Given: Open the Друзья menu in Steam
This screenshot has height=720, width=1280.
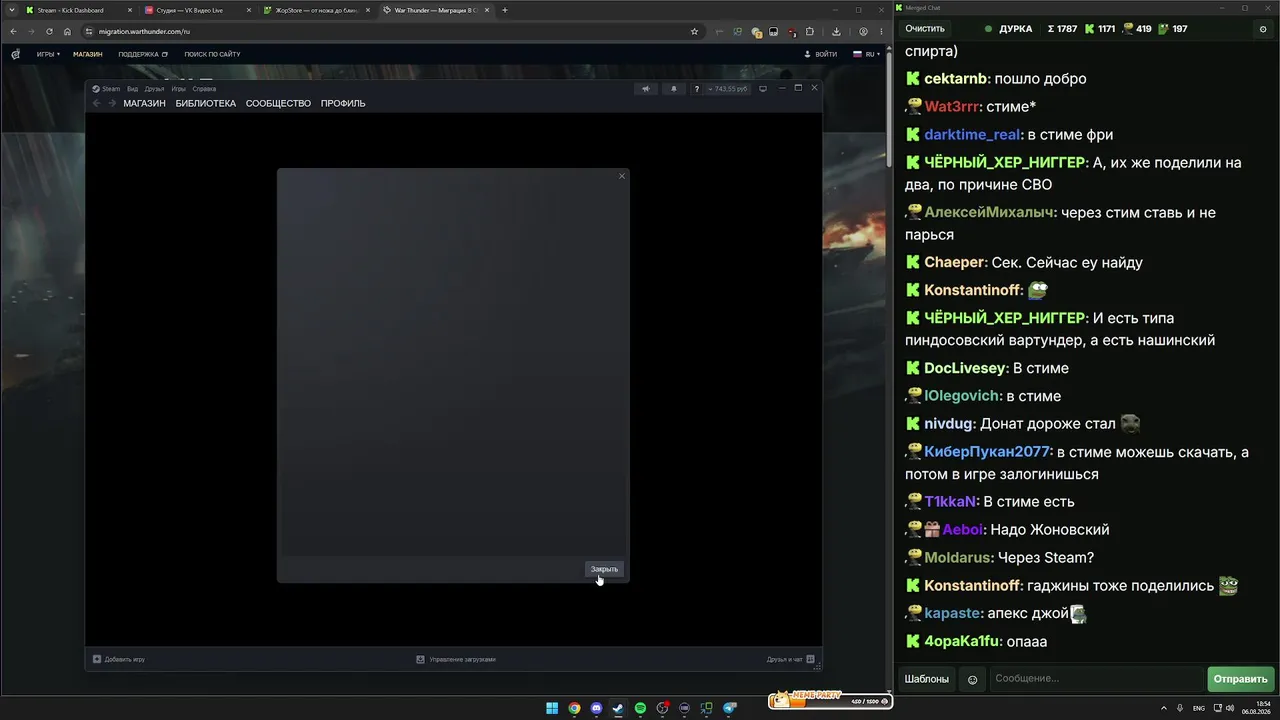Looking at the screenshot, I should click(154, 89).
